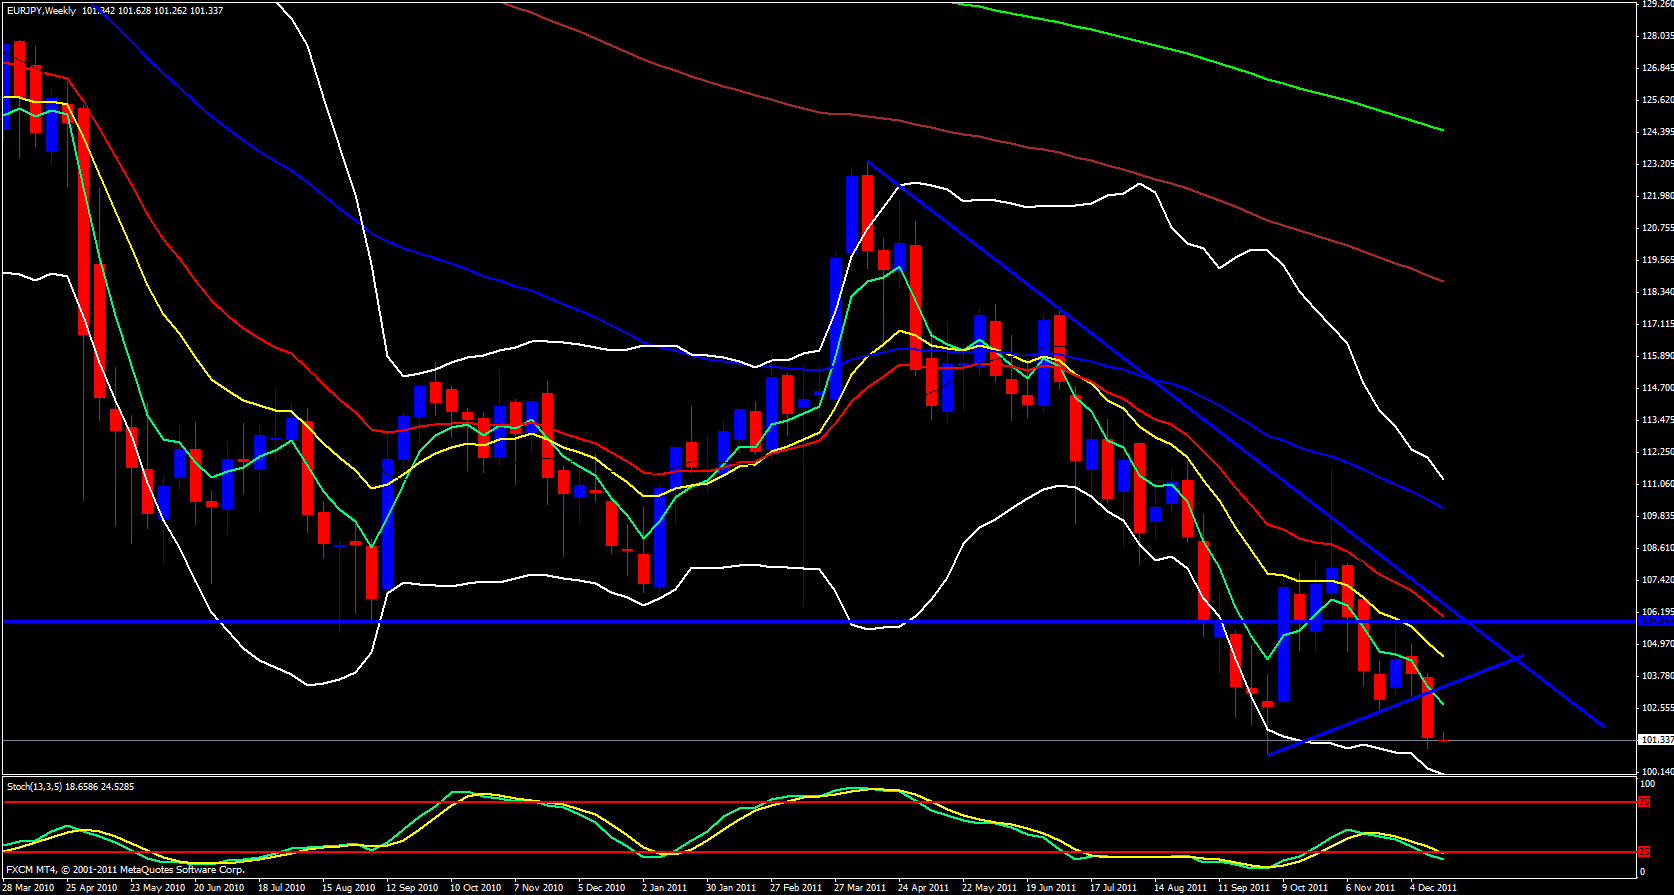The image size is (1674, 895).
Task: Click the 30 Jan 2011 date label
Action: pyautogui.click(x=731, y=888)
